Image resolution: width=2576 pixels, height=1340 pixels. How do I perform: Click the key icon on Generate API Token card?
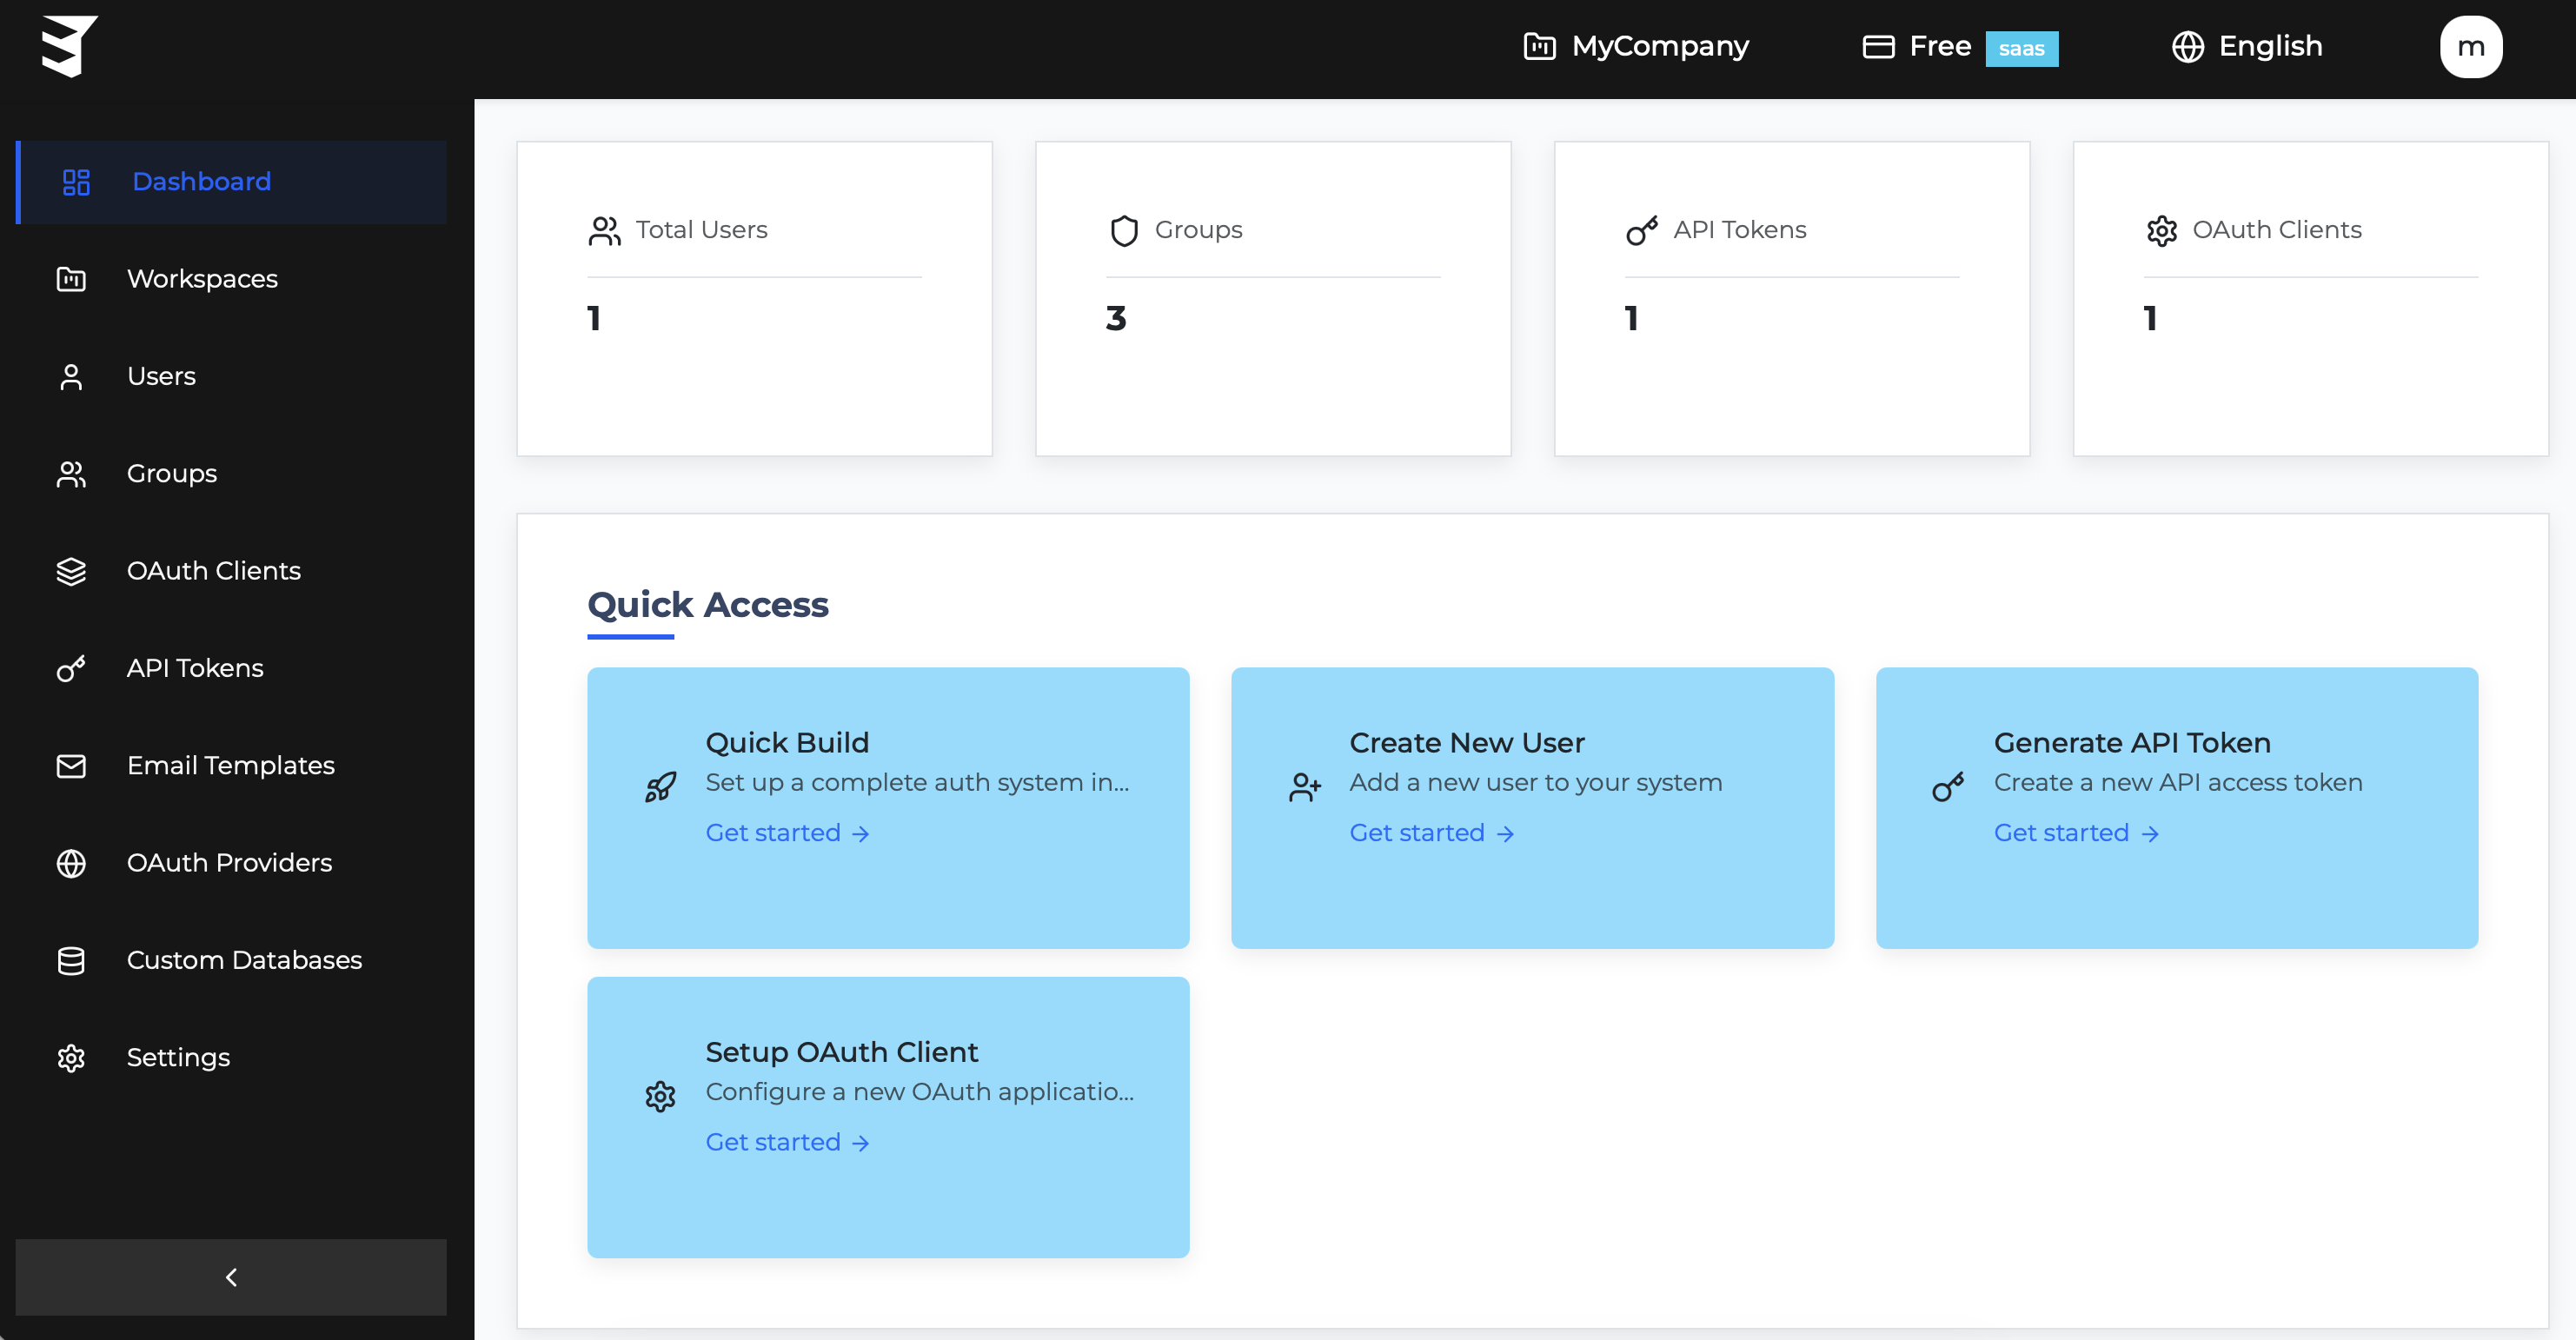tap(1948, 788)
